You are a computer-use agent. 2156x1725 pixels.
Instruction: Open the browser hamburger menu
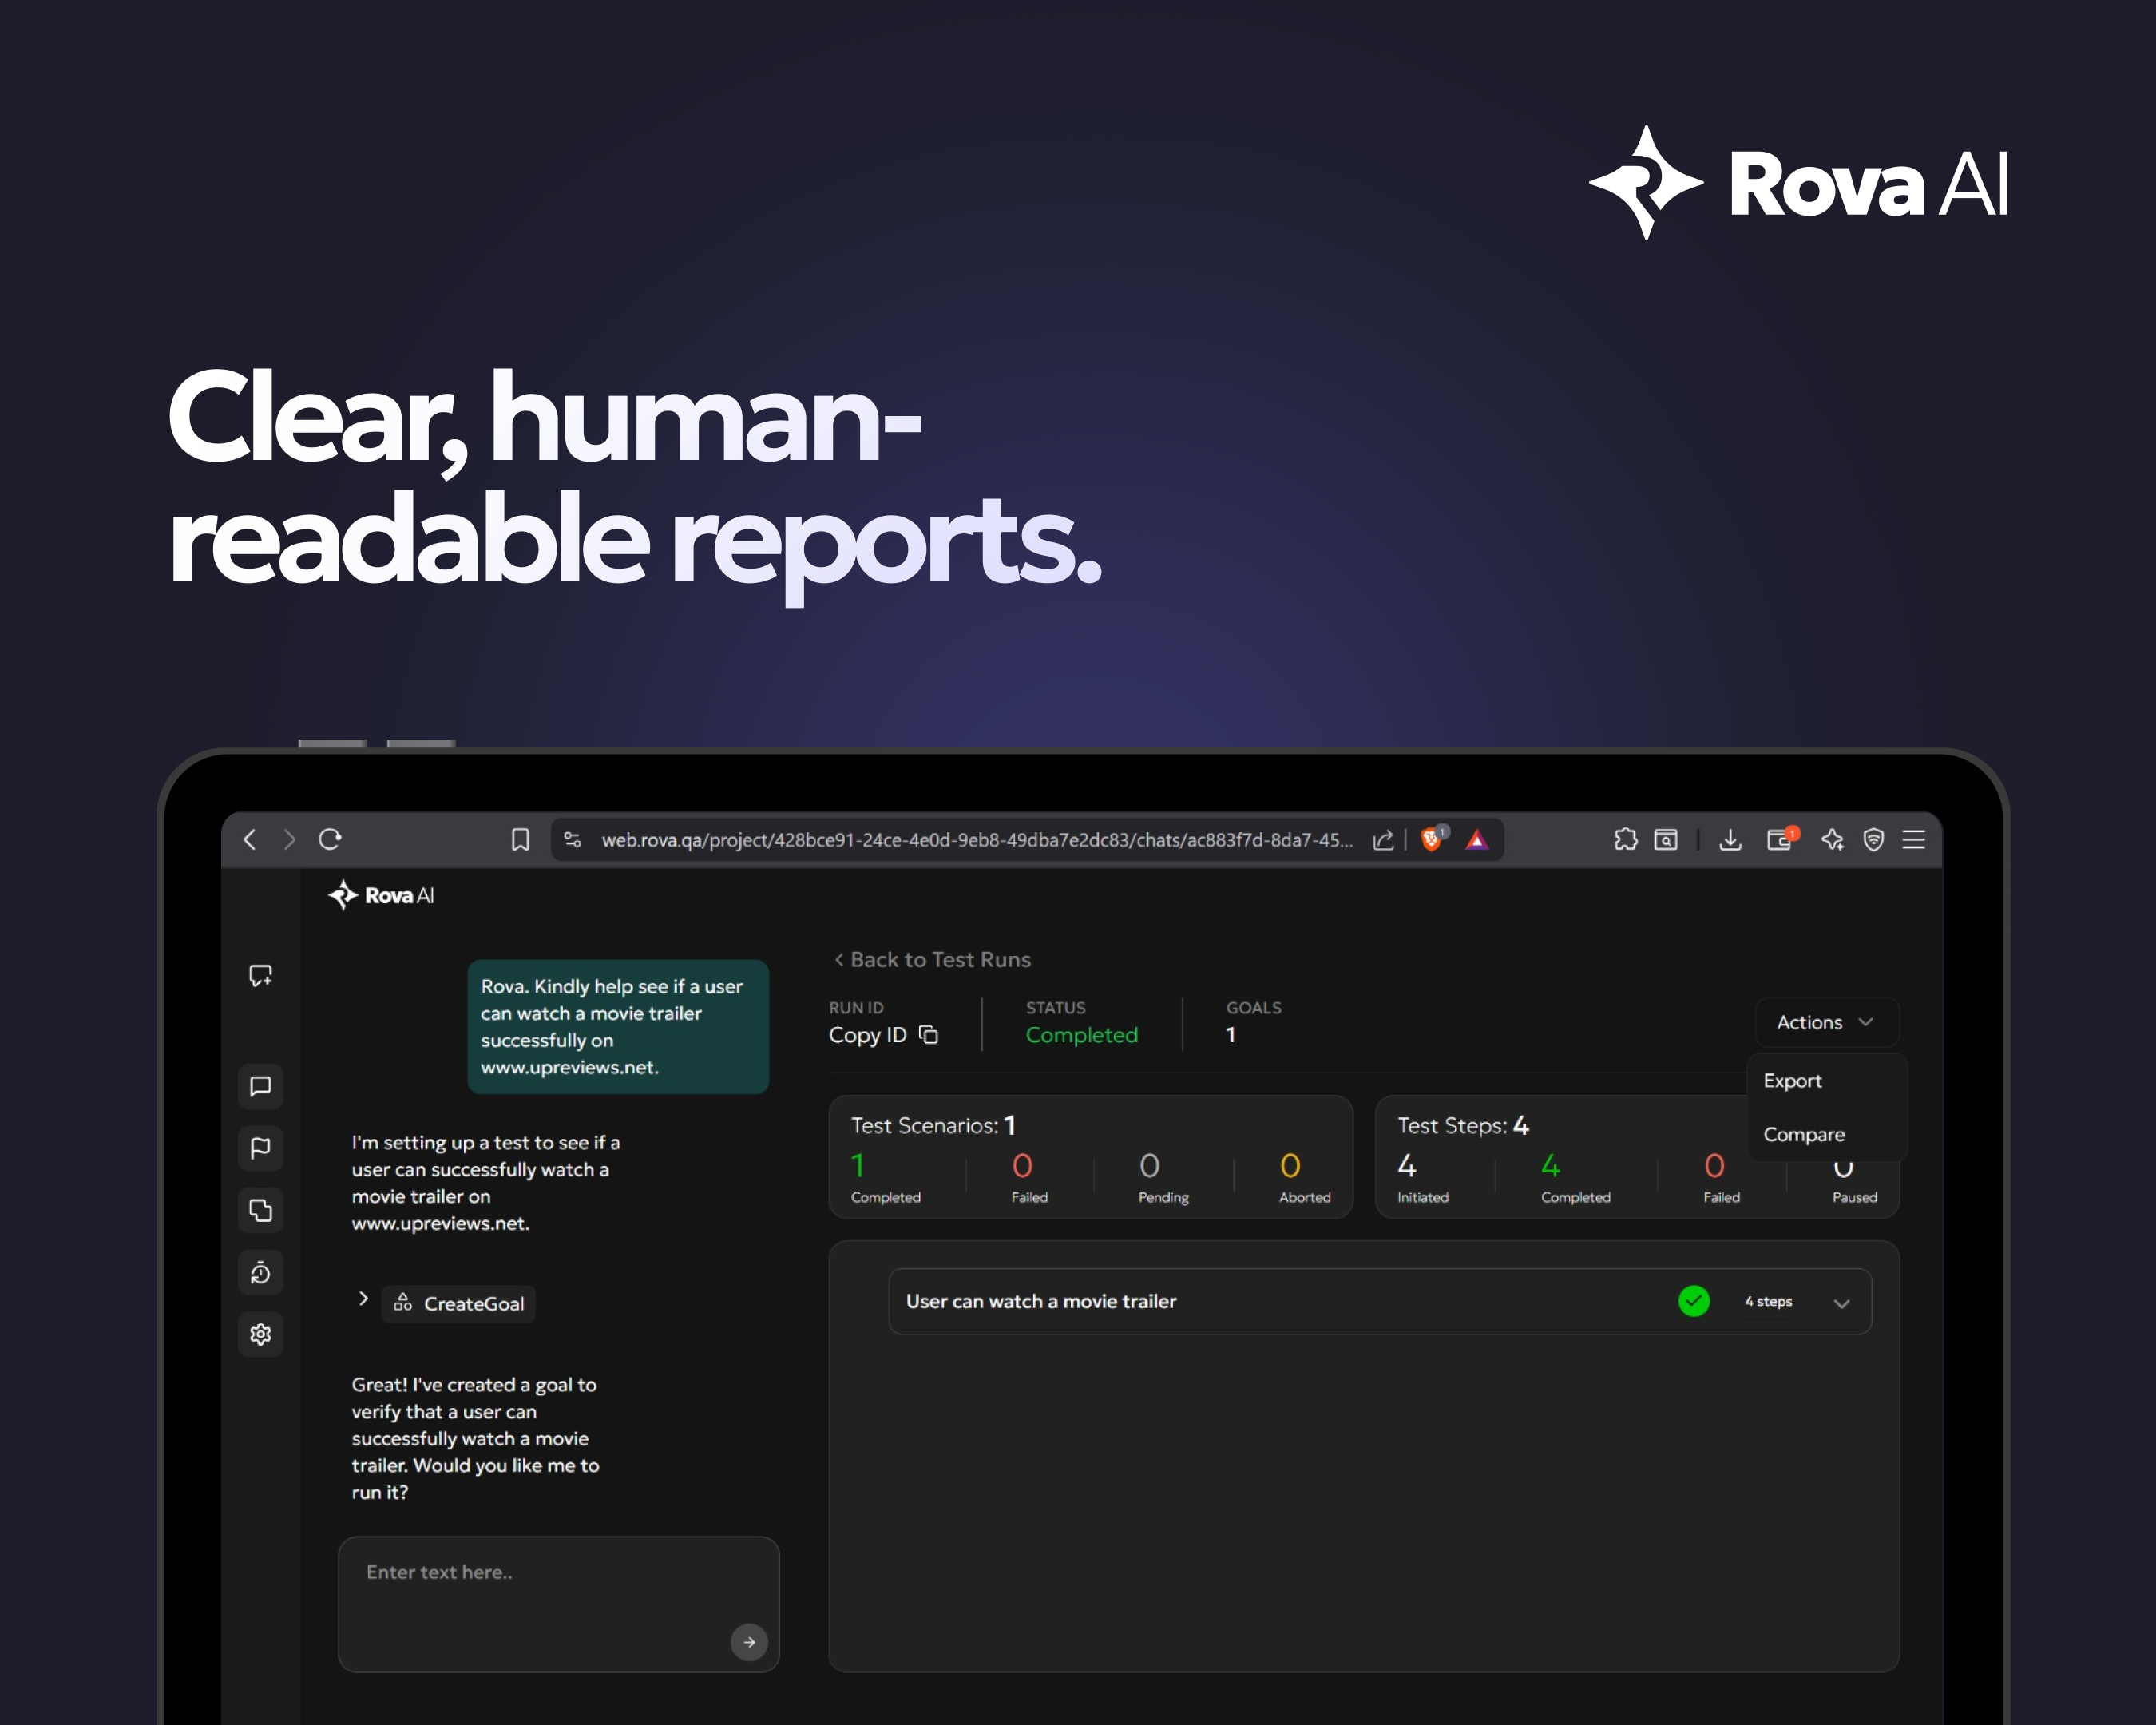[1913, 840]
